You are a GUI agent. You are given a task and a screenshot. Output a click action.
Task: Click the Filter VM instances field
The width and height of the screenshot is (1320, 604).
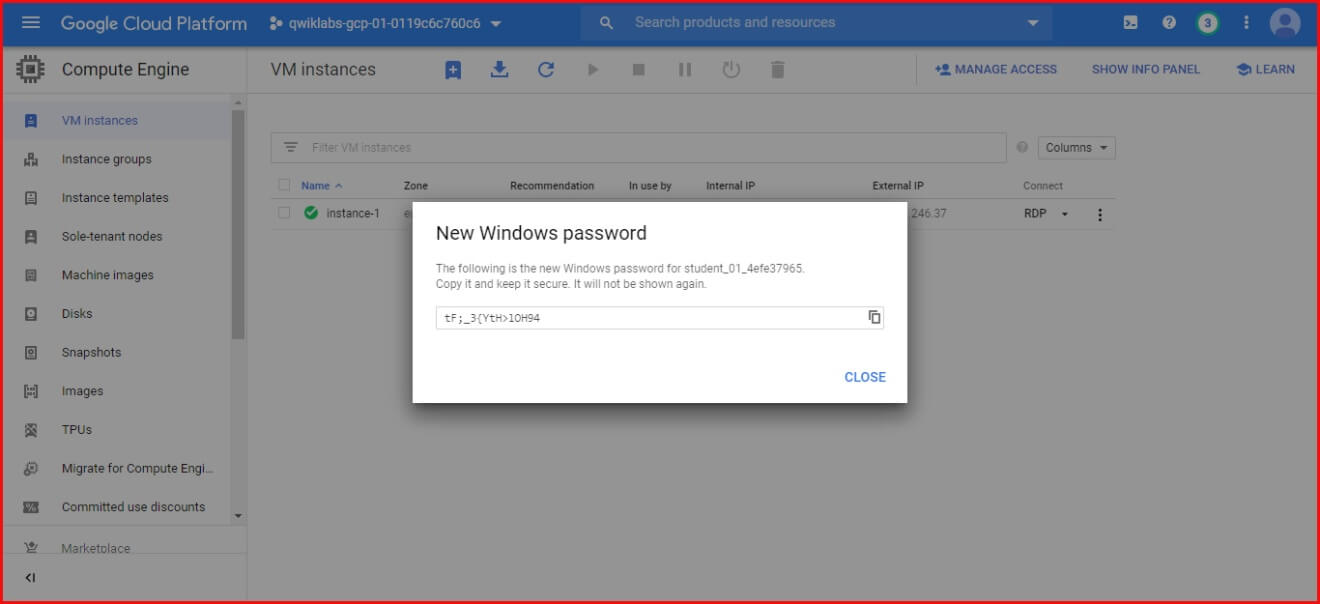click(638, 147)
